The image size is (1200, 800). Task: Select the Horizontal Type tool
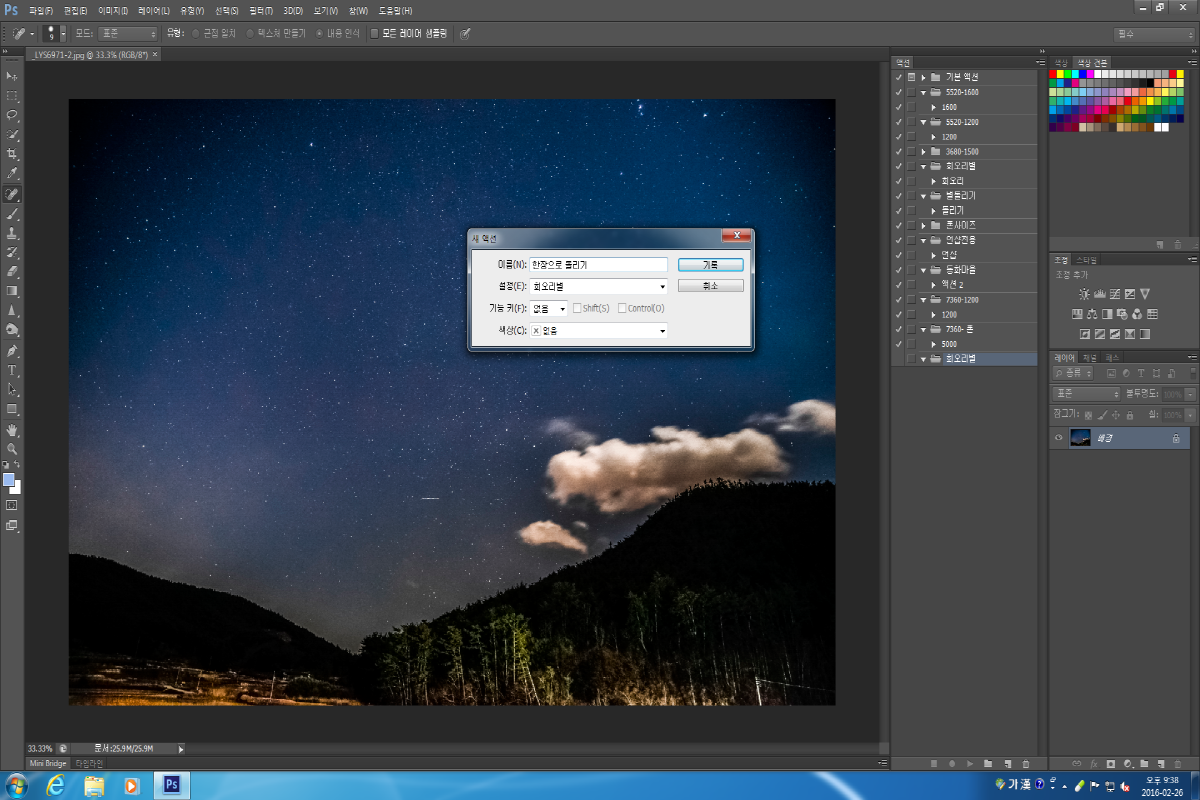point(12,370)
